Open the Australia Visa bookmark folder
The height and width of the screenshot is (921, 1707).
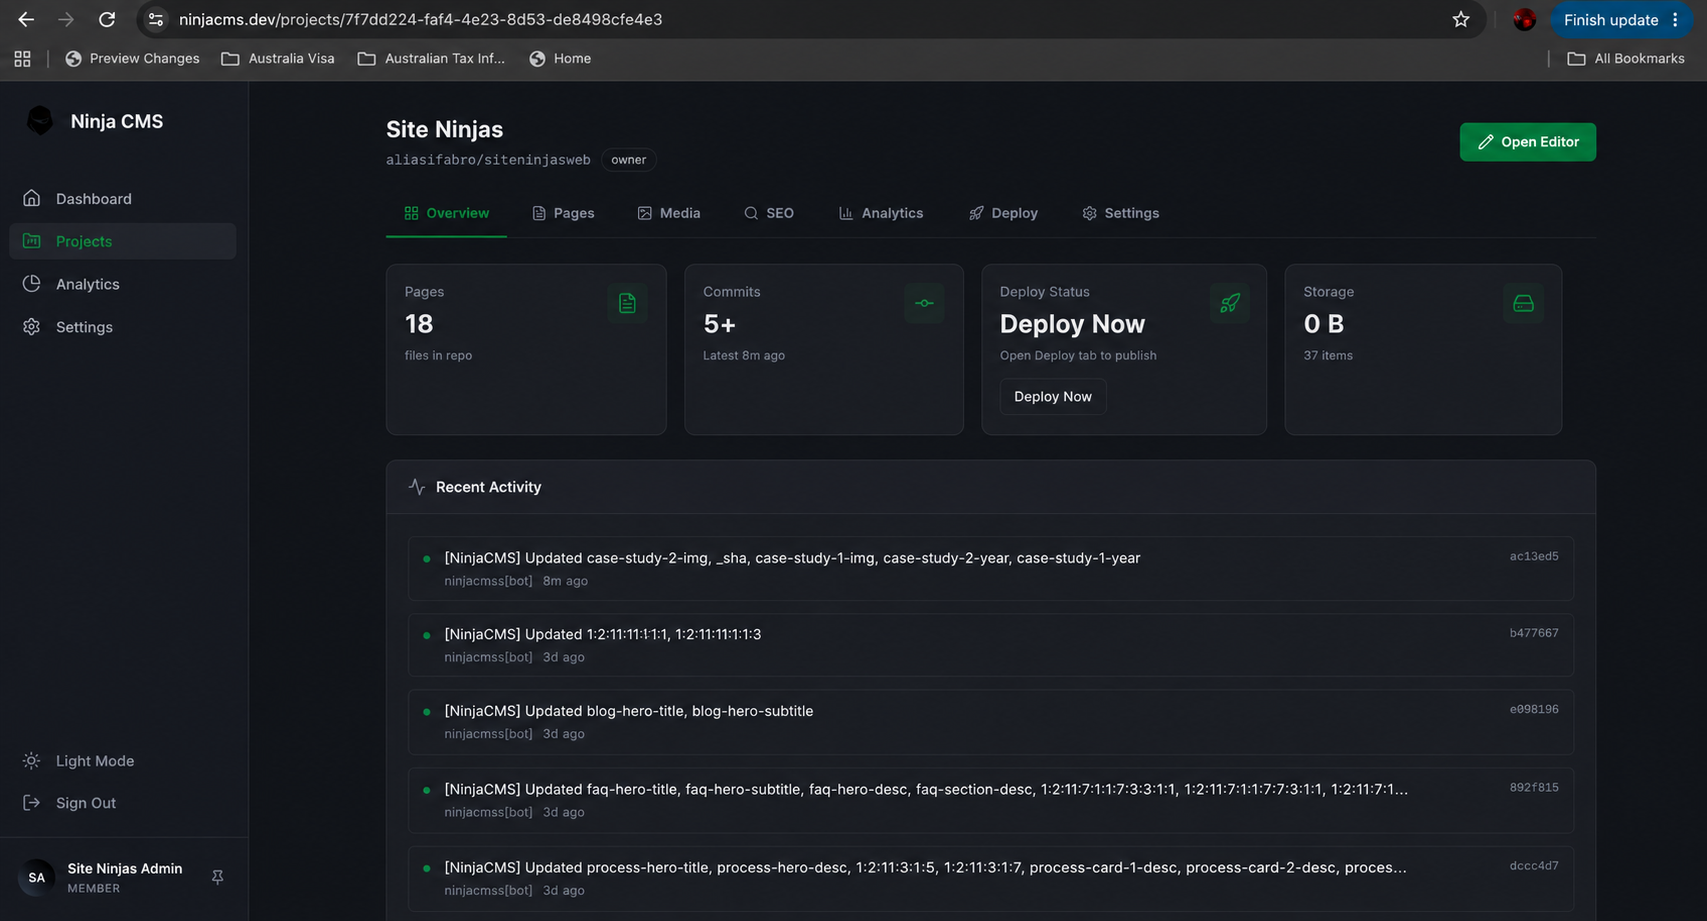278,59
